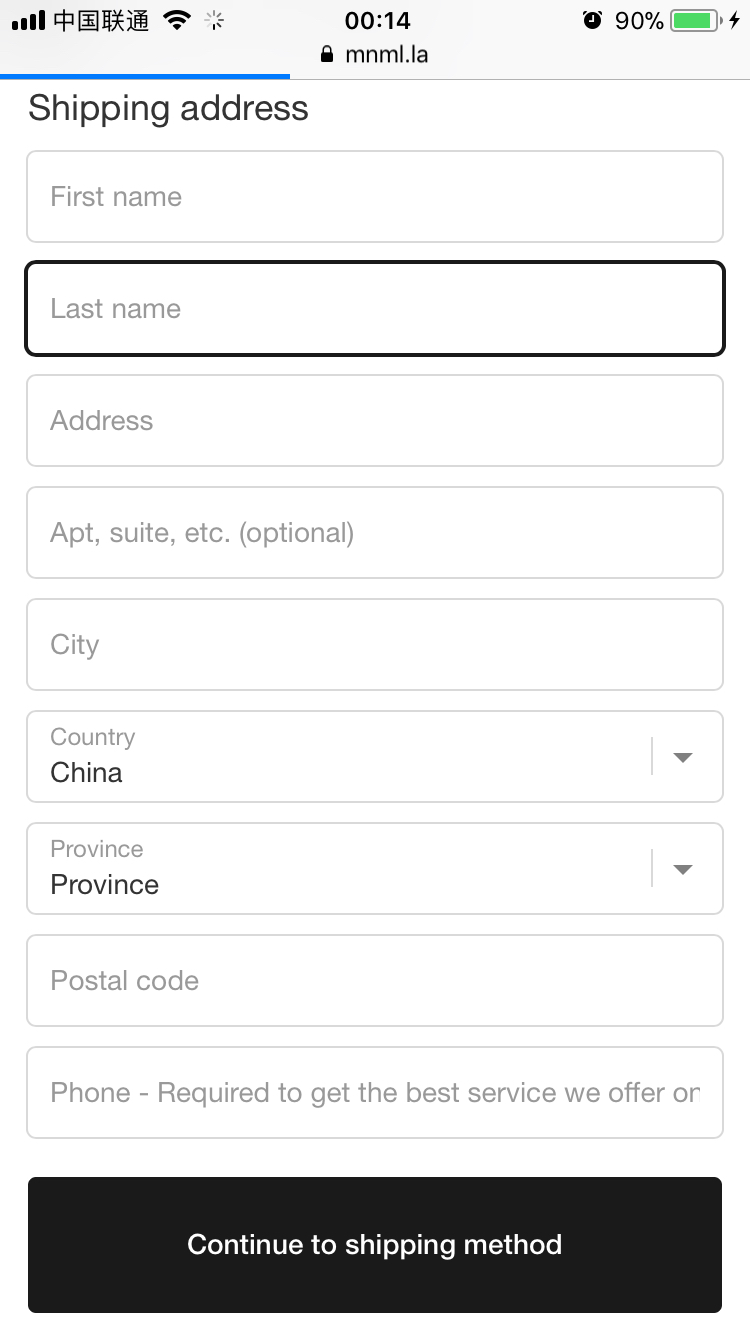Select the City input field

coord(375,645)
